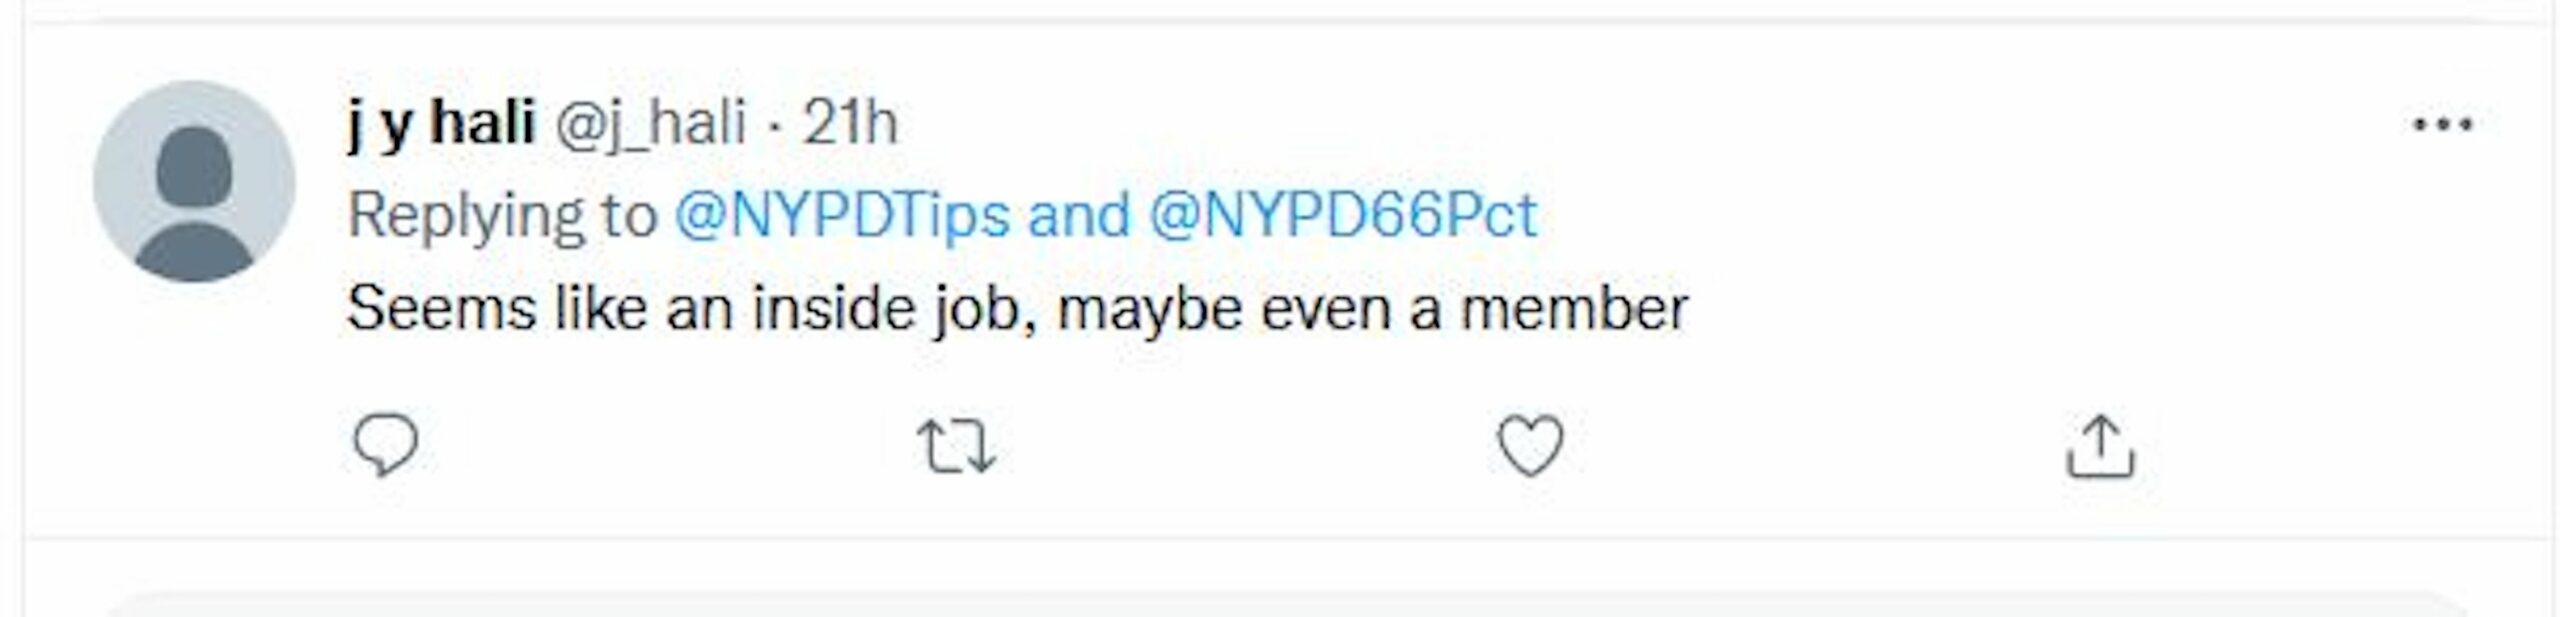Click the word "member" ending the tweet

tap(1574, 307)
